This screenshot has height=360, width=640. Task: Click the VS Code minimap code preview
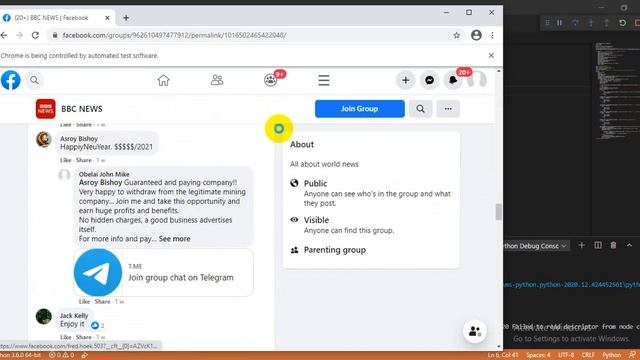(616, 91)
